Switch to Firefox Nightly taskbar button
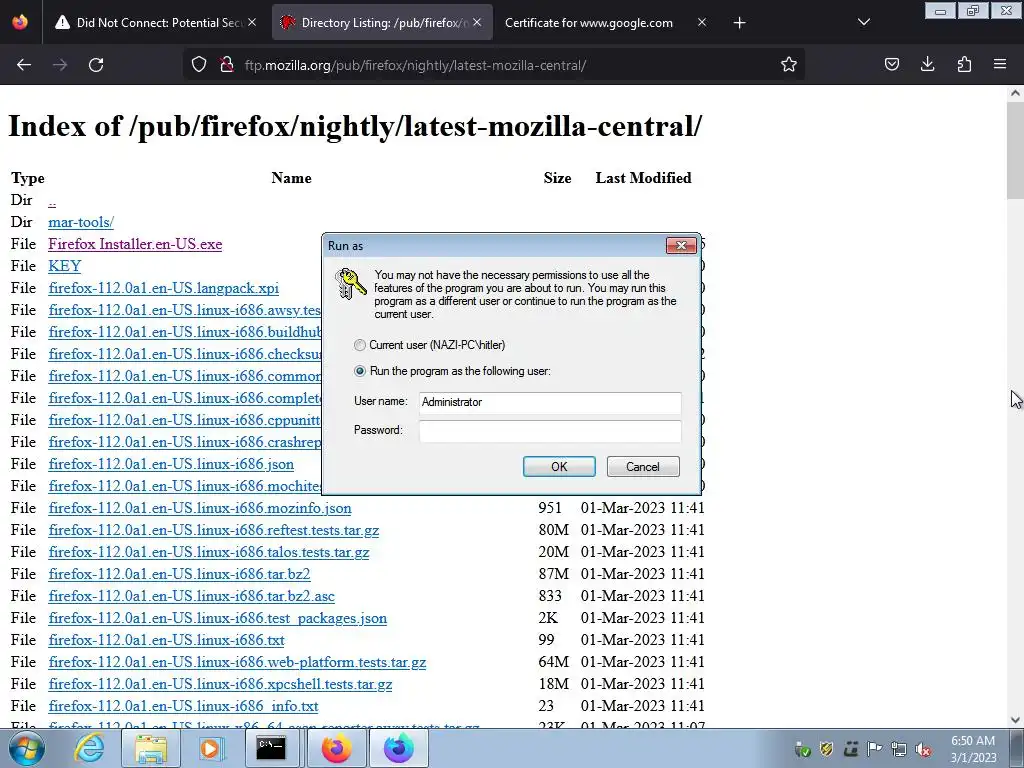 pyautogui.click(x=399, y=748)
